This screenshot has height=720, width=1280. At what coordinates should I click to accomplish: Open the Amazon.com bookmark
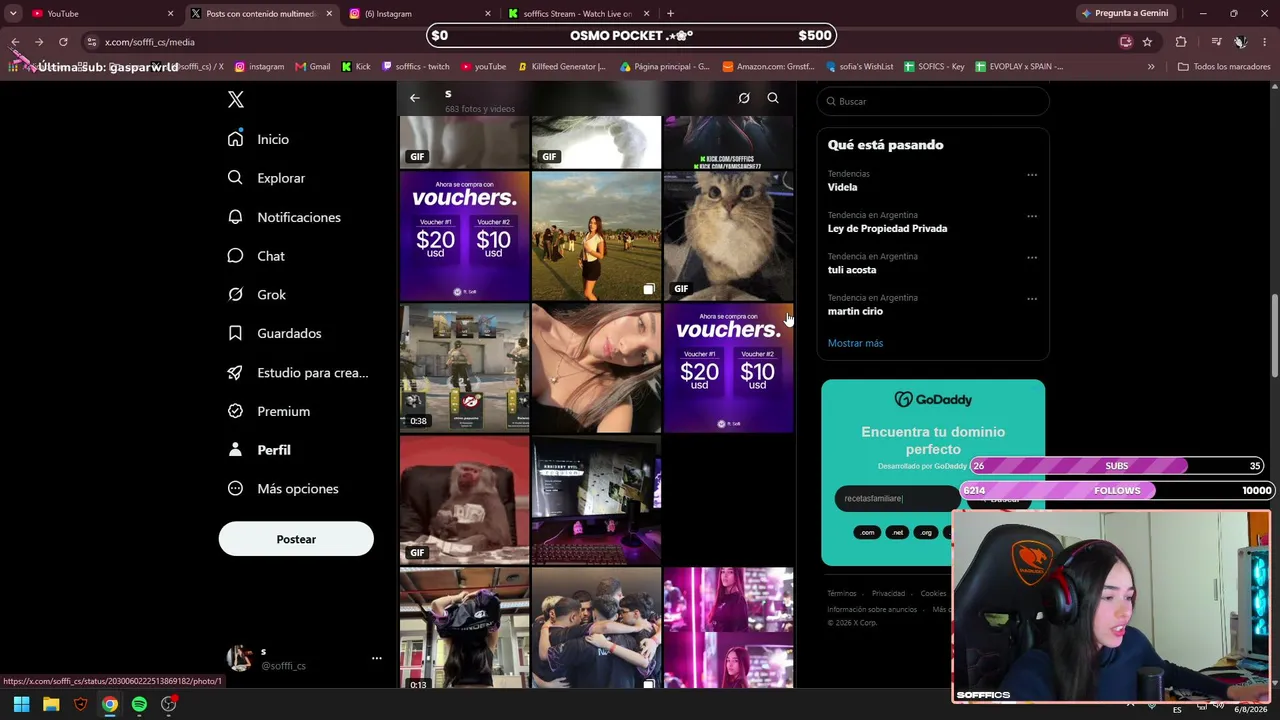(767, 67)
